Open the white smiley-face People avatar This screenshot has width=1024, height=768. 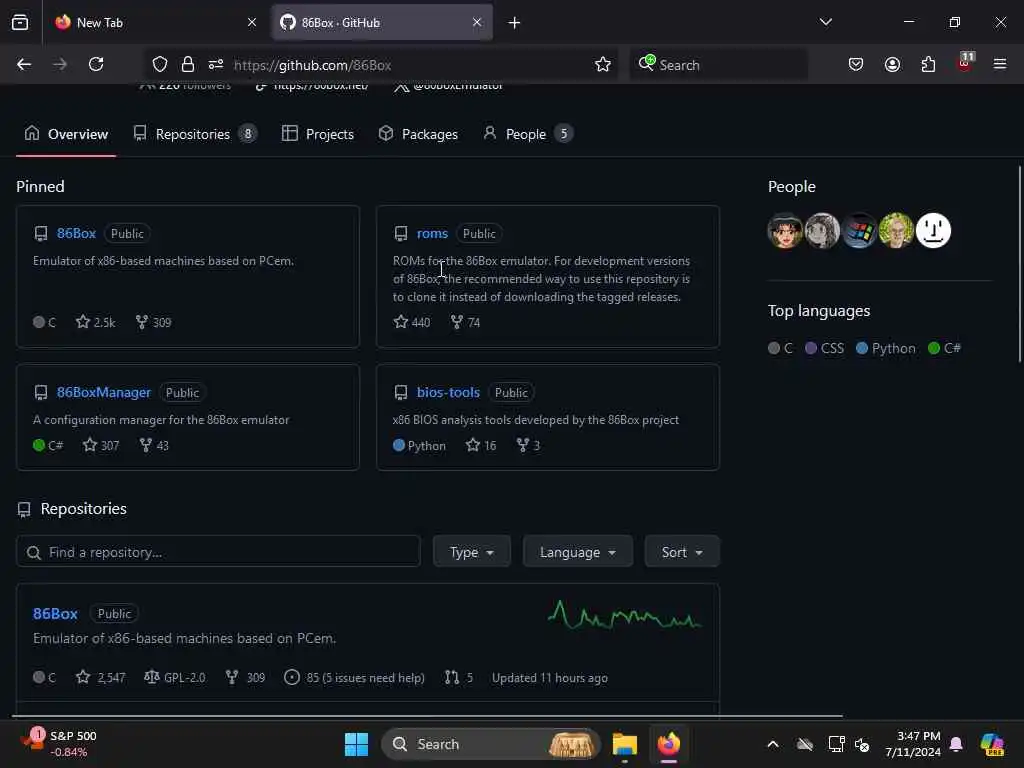(933, 231)
